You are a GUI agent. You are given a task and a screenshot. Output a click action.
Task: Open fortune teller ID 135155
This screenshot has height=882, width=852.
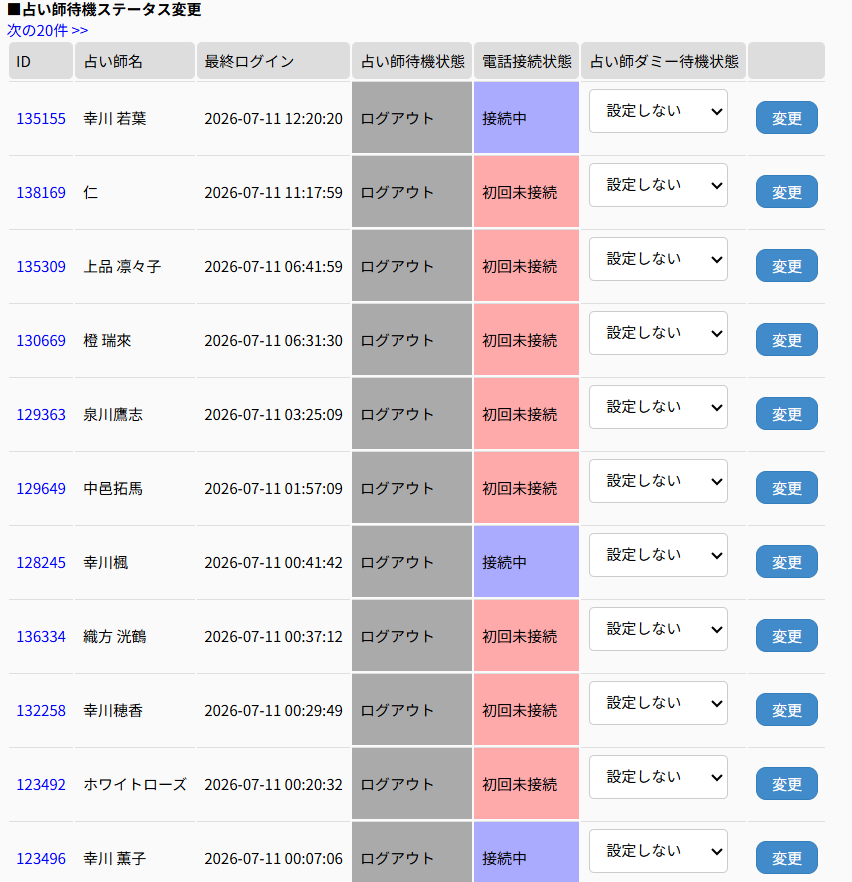(40, 119)
